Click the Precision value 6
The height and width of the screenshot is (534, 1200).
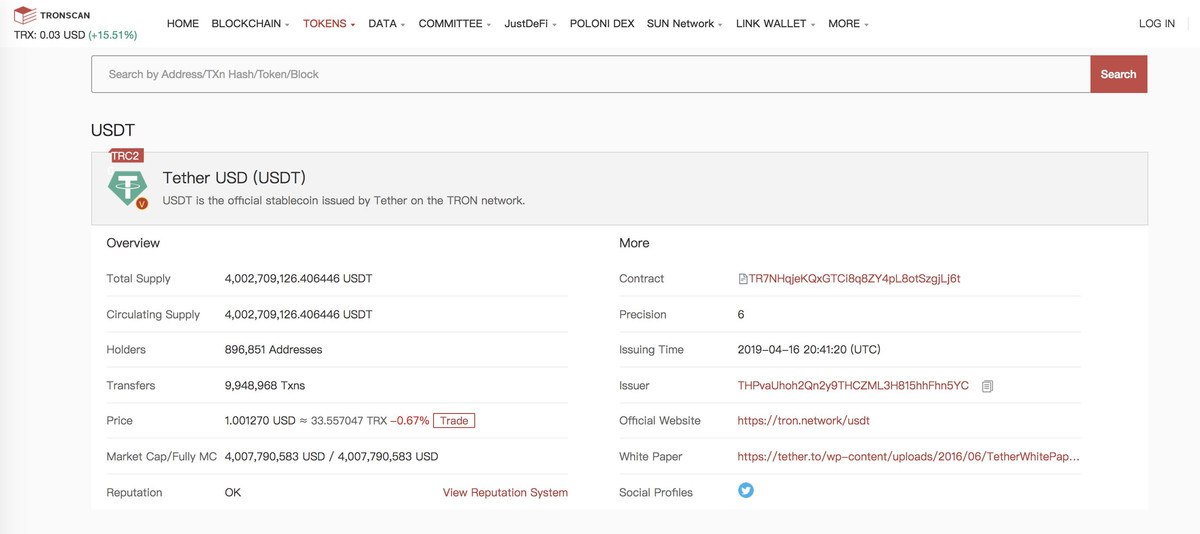tap(741, 314)
